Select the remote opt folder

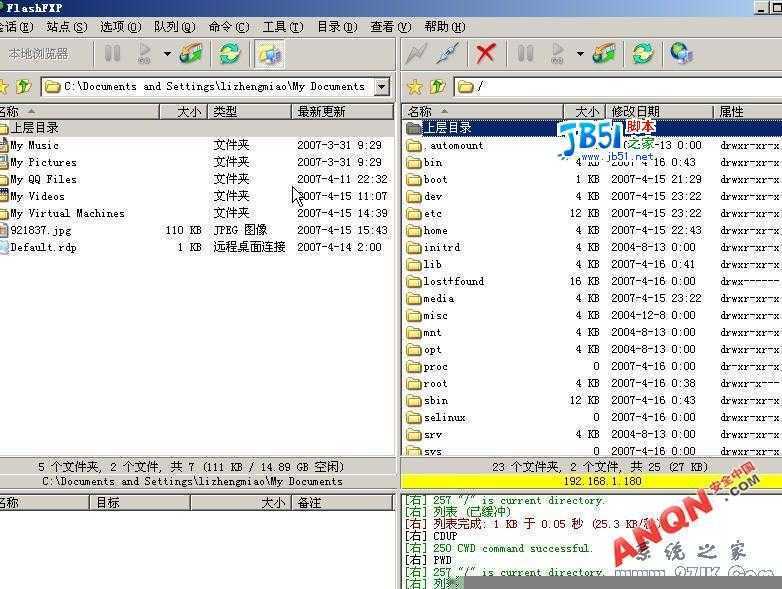432,349
